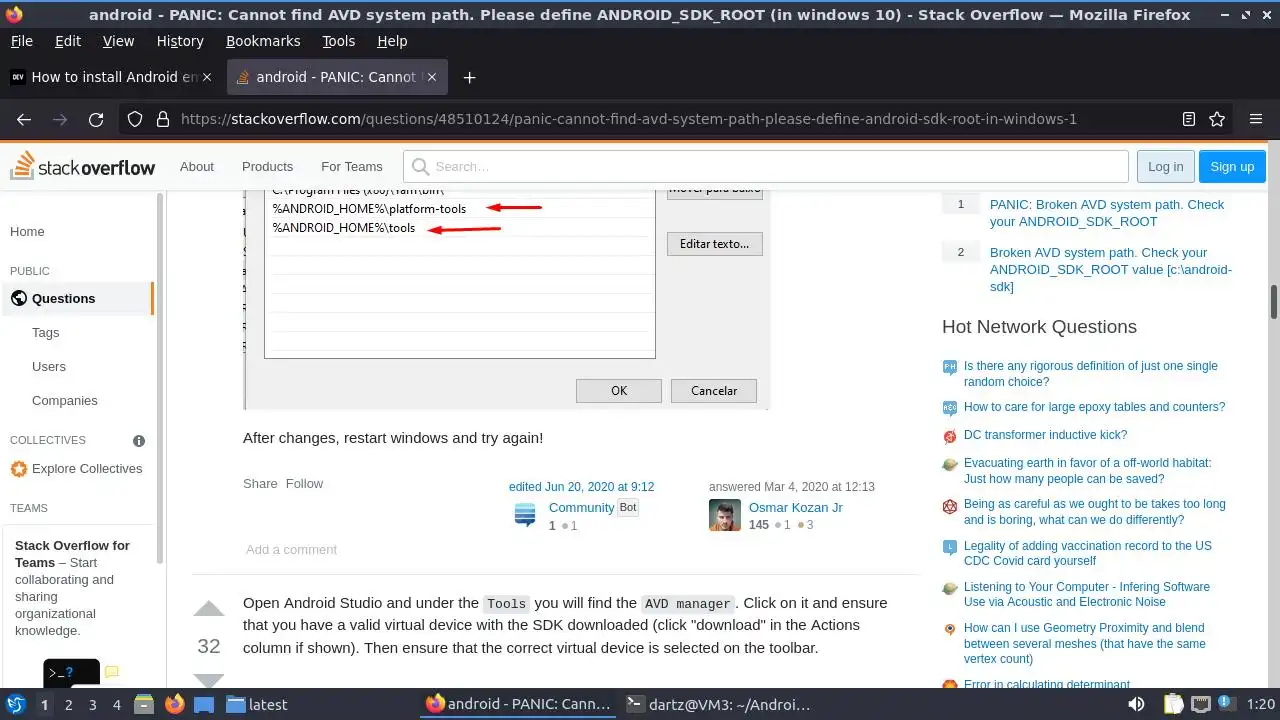Open the application launcher in the taskbar
Viewport: 1280px width, 720px height.
point(15,704)
